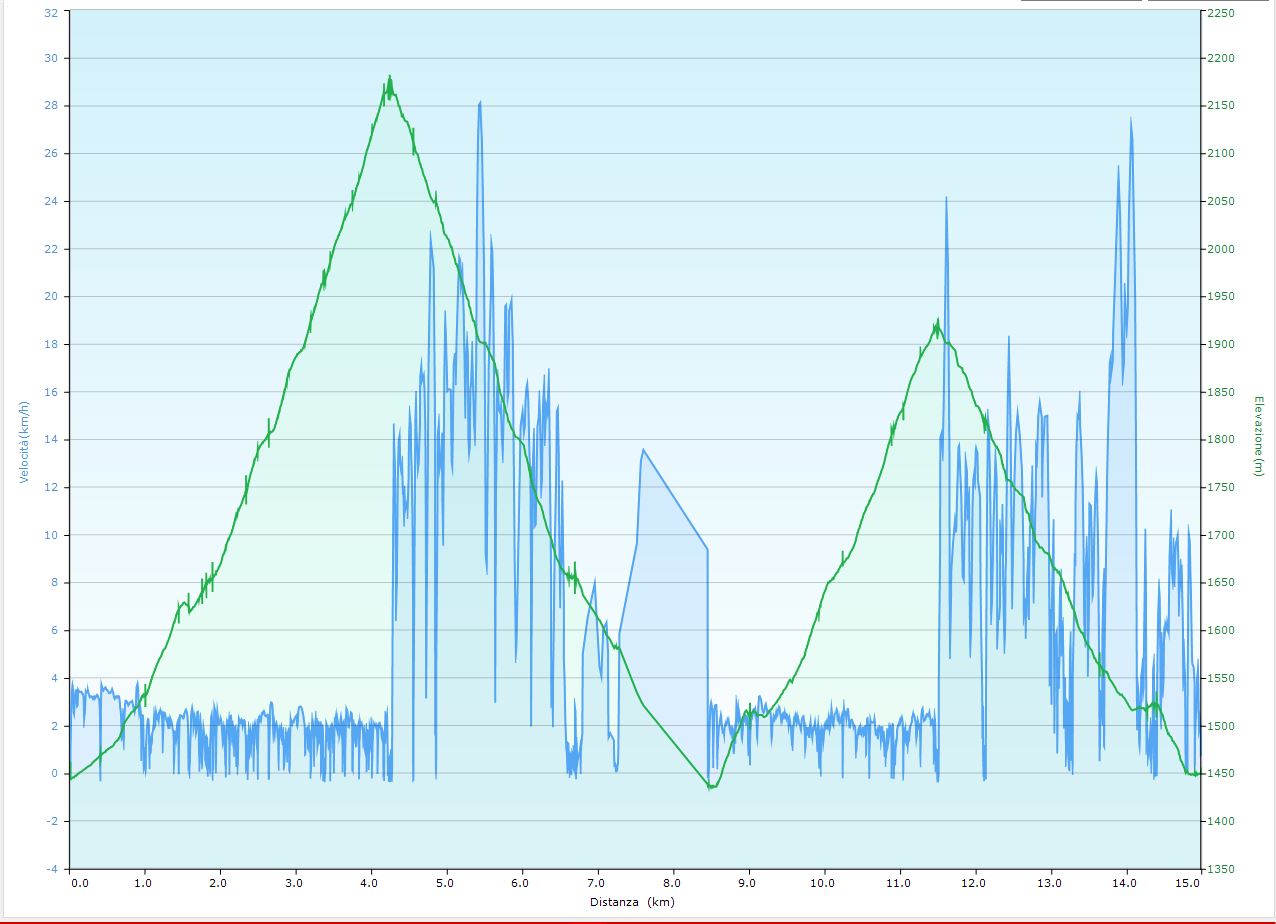Click the green elevation line's lowest valley point
Screen dimensions: 1276x924
pos(710,787)
